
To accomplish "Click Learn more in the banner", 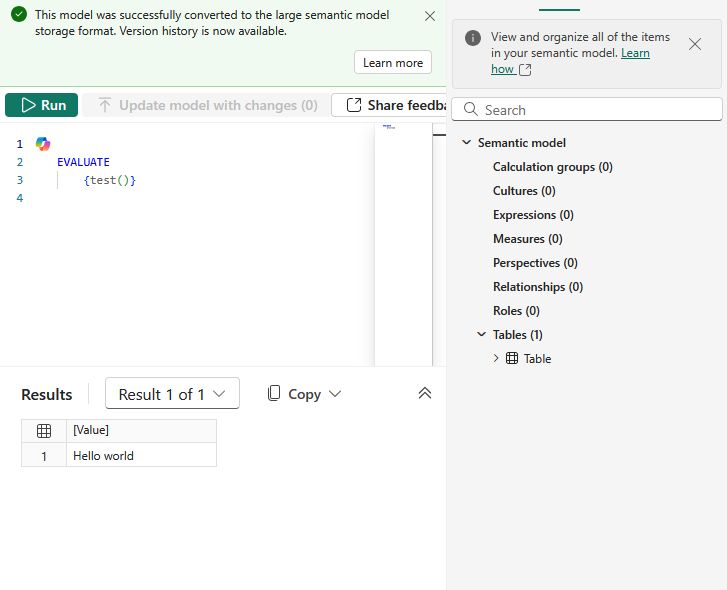I will click(393, 63).
